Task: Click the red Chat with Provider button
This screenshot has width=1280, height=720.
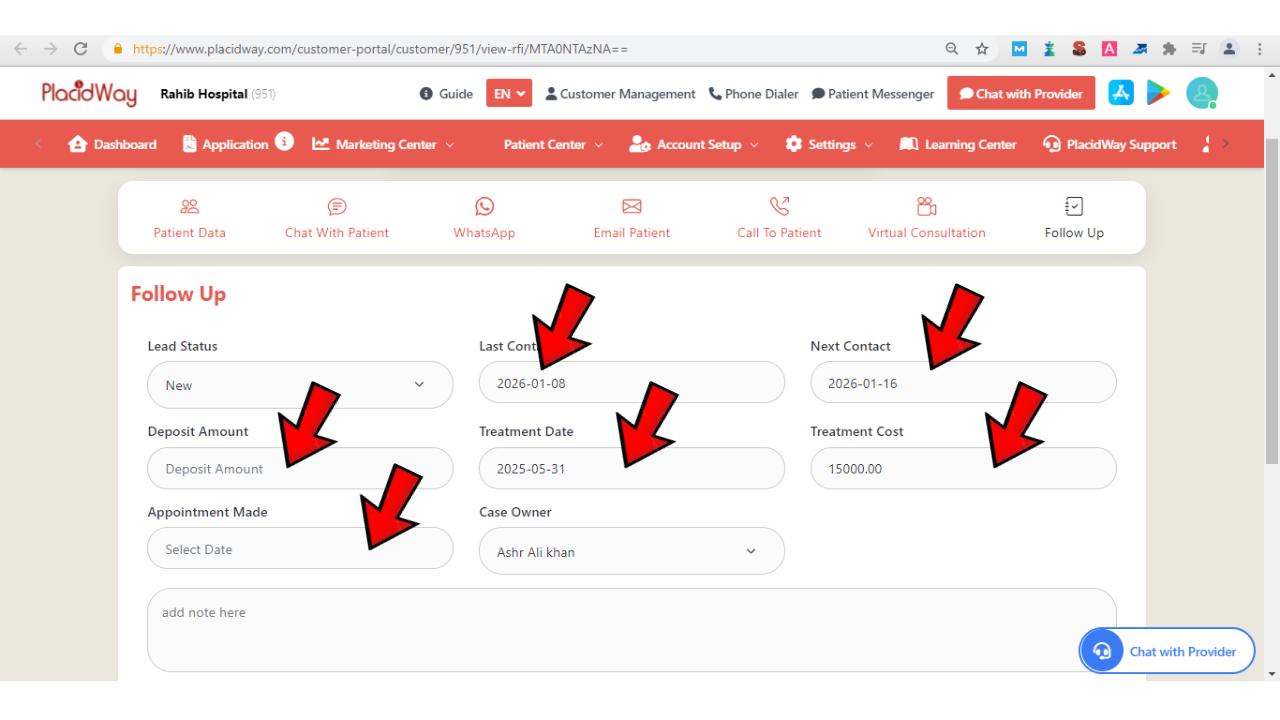Action: pyautogui.click(x=1021, y=94)
